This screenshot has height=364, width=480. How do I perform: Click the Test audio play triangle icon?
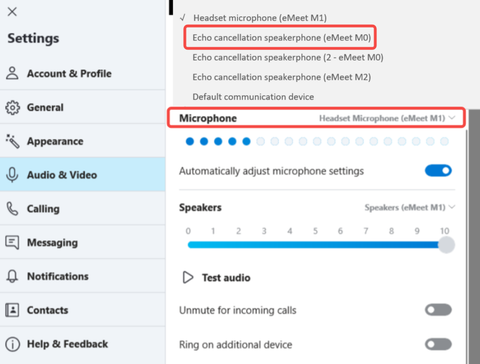pyautogui.click(x=188, y=277)
